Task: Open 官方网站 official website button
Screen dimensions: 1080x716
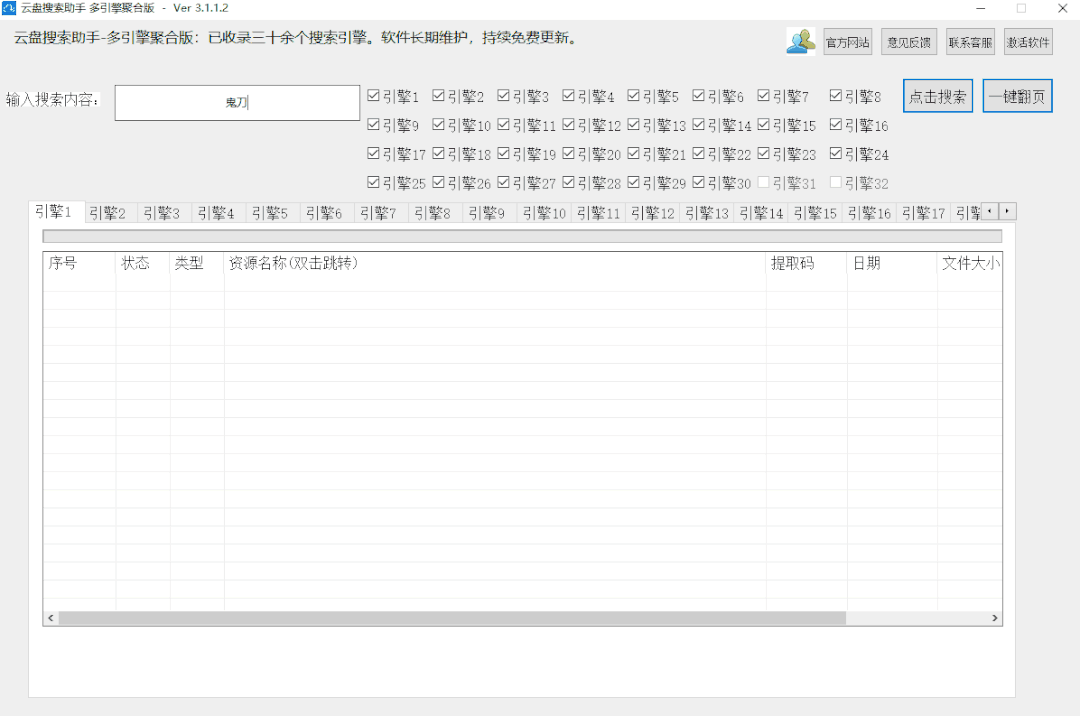Action: [x=847, y=43]
